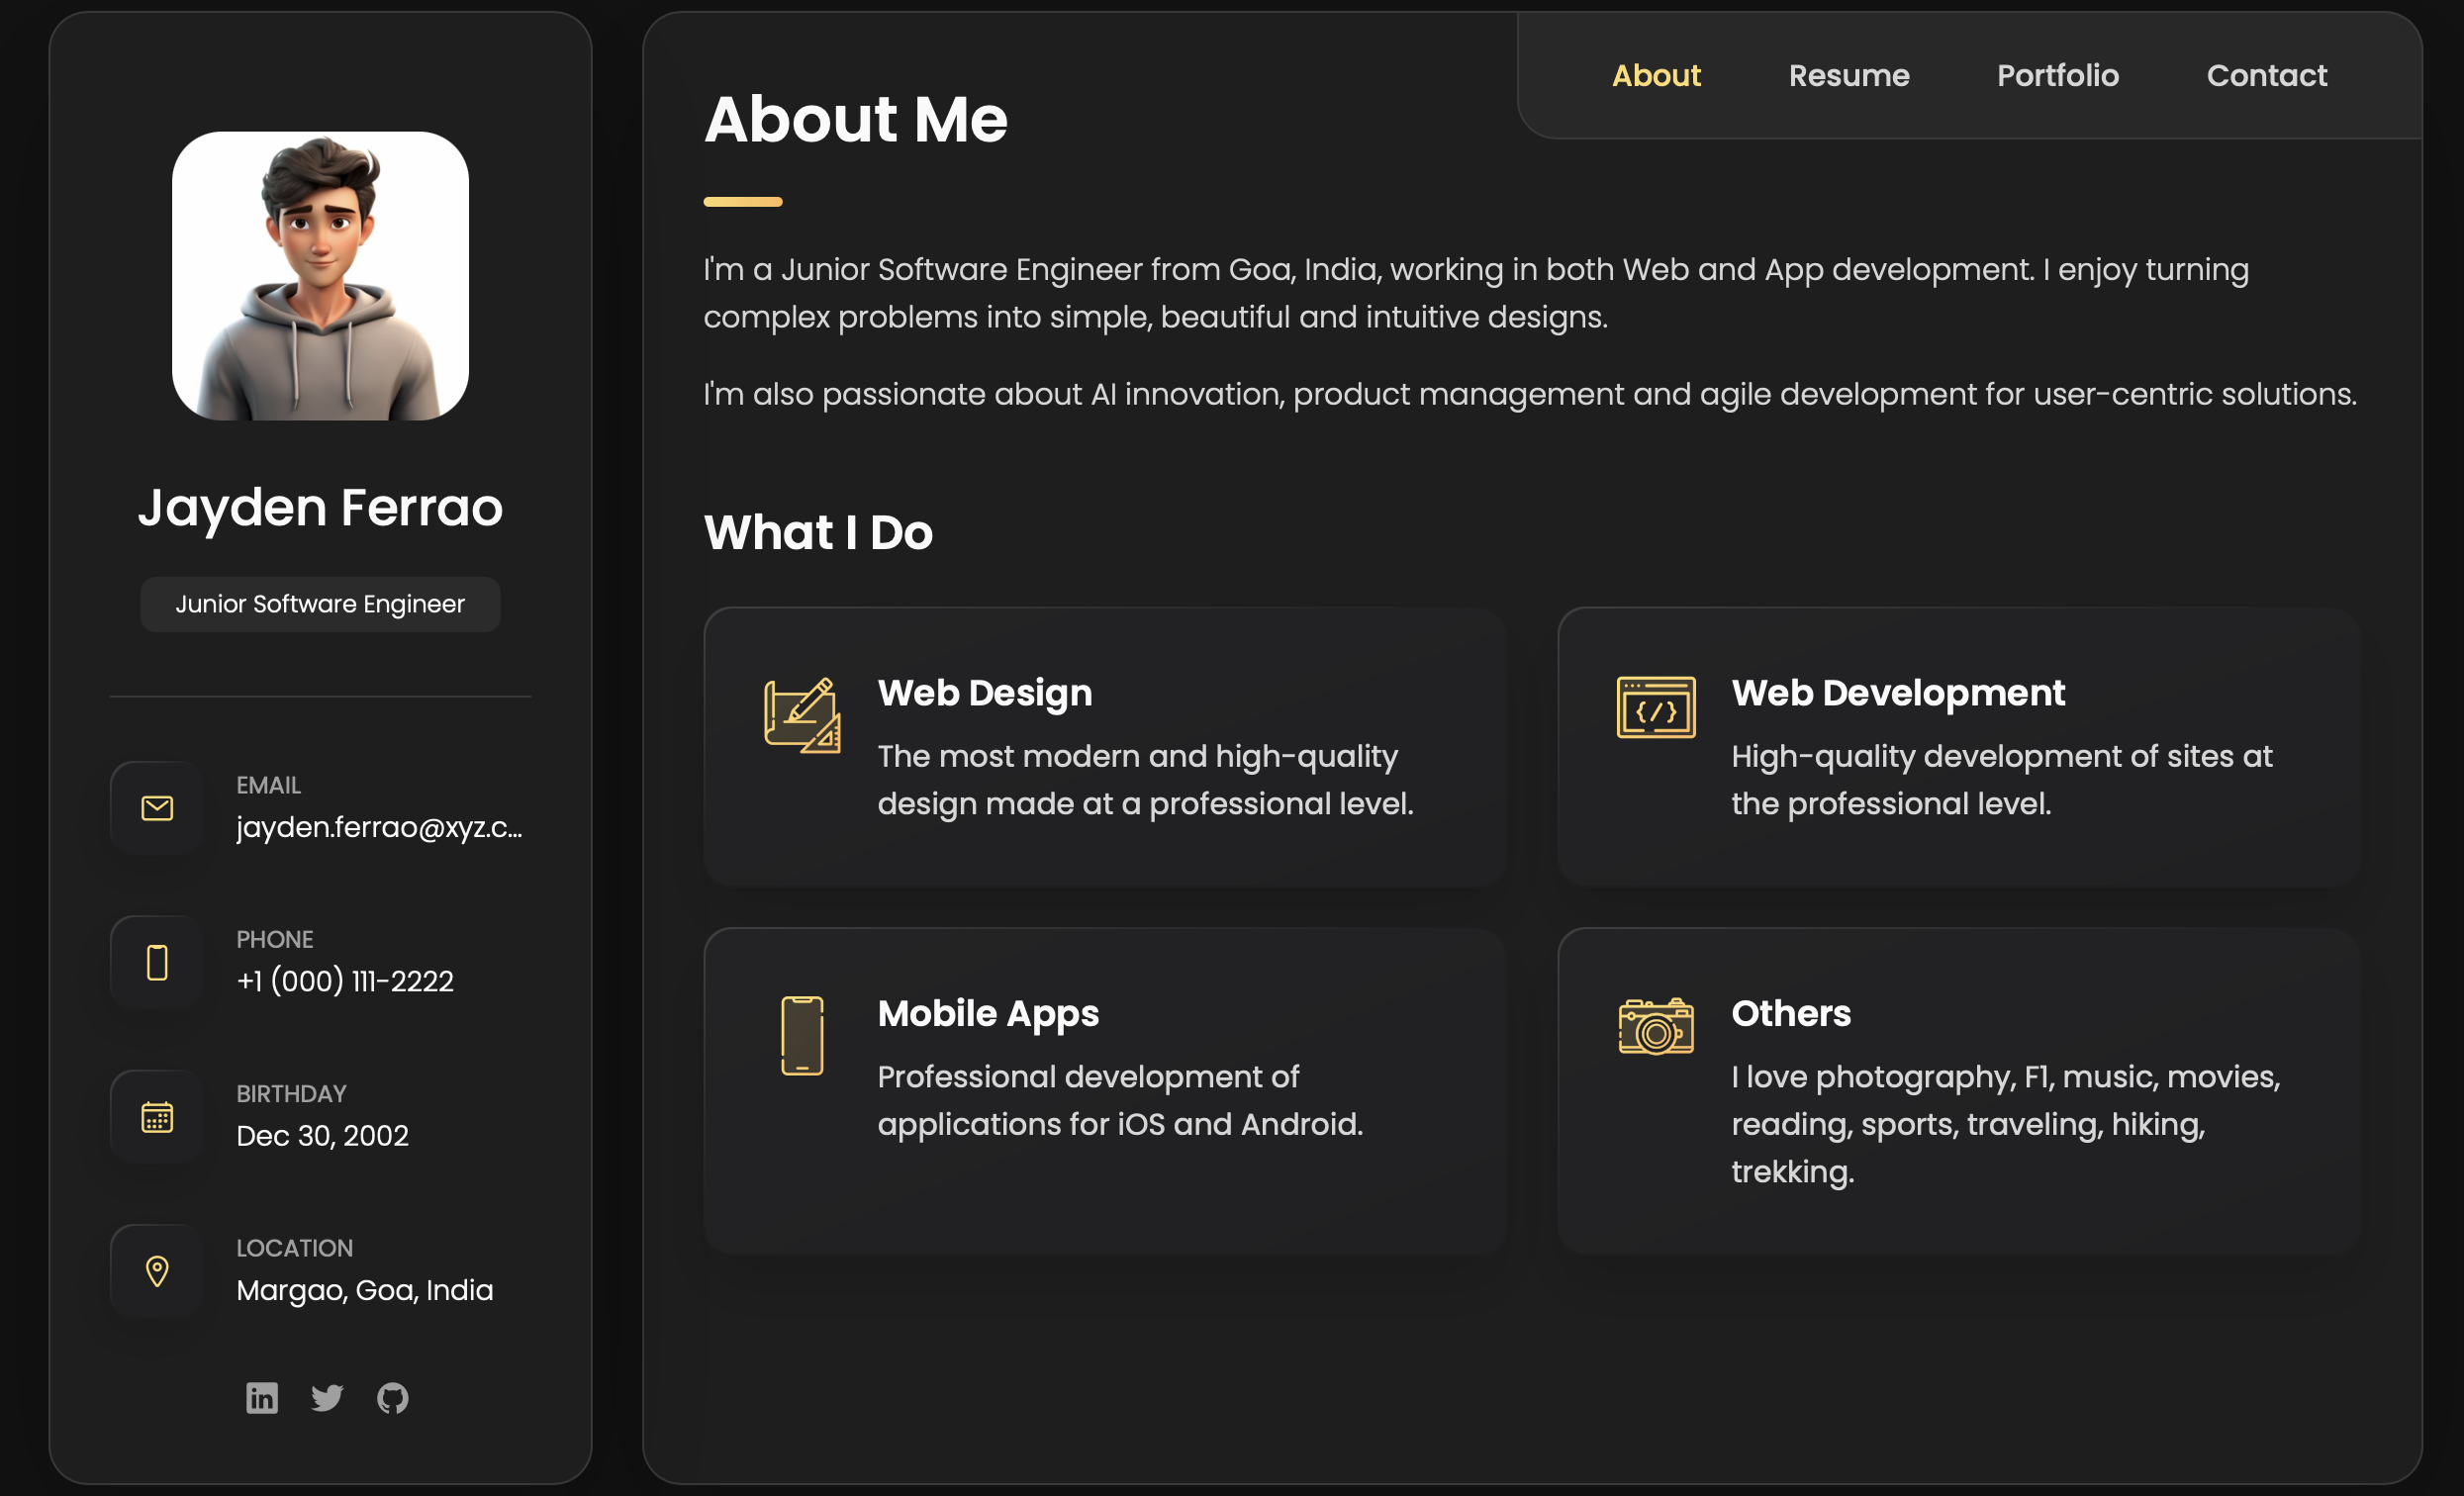This screenshot has height=1496, width=2464.
Task: Click the birthday calendar icon
Action: (x=156, y=1116)
